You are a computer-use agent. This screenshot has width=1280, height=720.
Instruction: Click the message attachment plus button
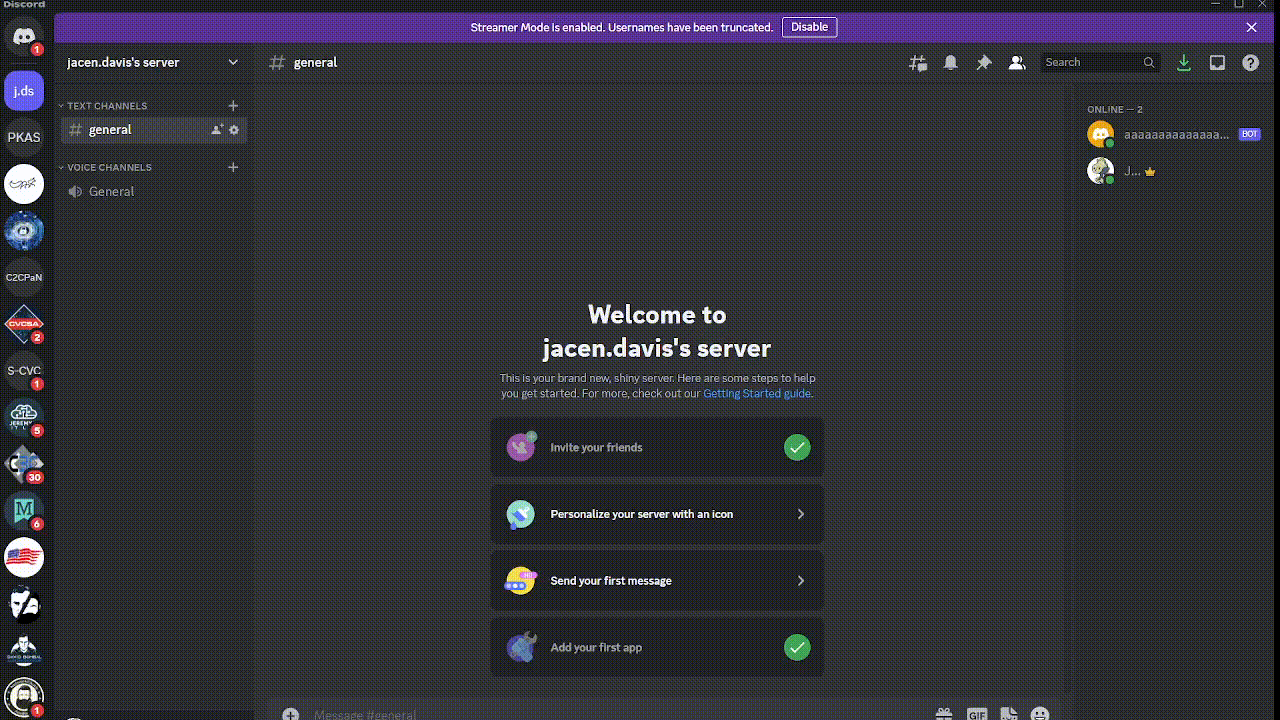tap(290, 714)
